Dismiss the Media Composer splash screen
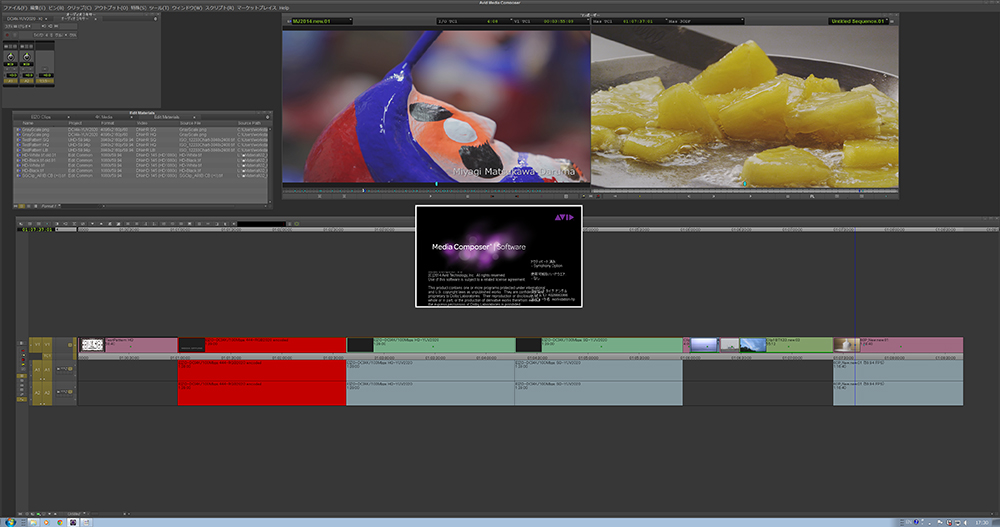 click(499, 256)
